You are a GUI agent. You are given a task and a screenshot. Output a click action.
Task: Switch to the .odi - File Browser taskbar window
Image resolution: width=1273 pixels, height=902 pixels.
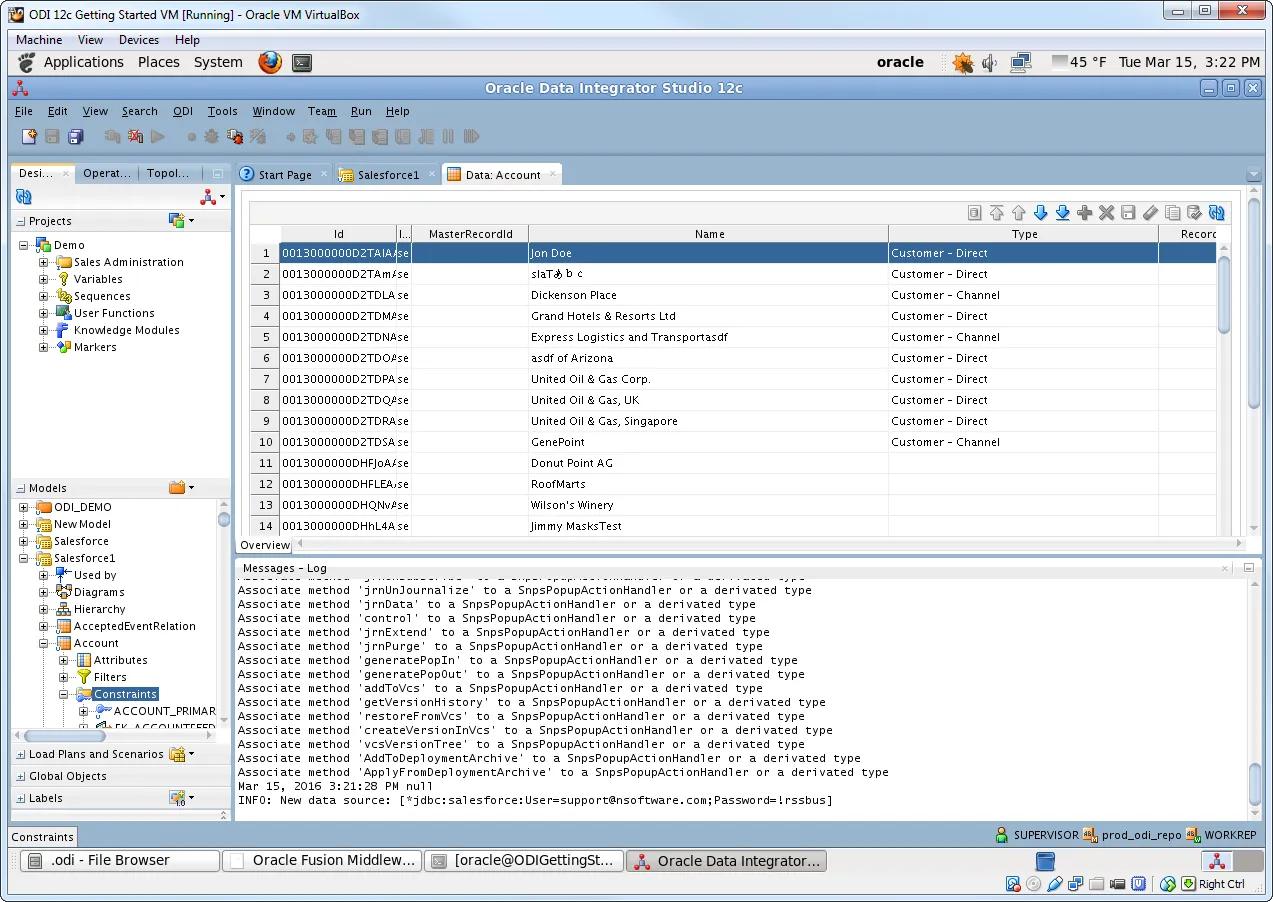coord(119,860)
